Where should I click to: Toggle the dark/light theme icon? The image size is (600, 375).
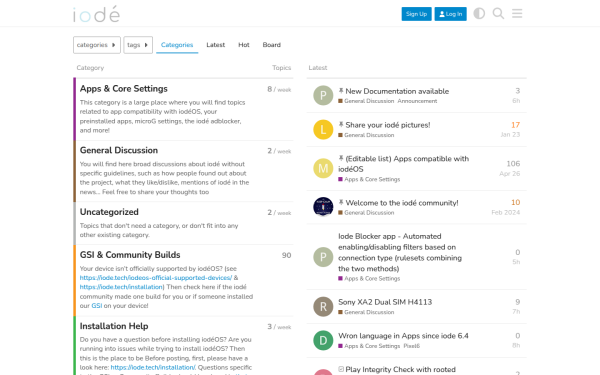point(479,13)
